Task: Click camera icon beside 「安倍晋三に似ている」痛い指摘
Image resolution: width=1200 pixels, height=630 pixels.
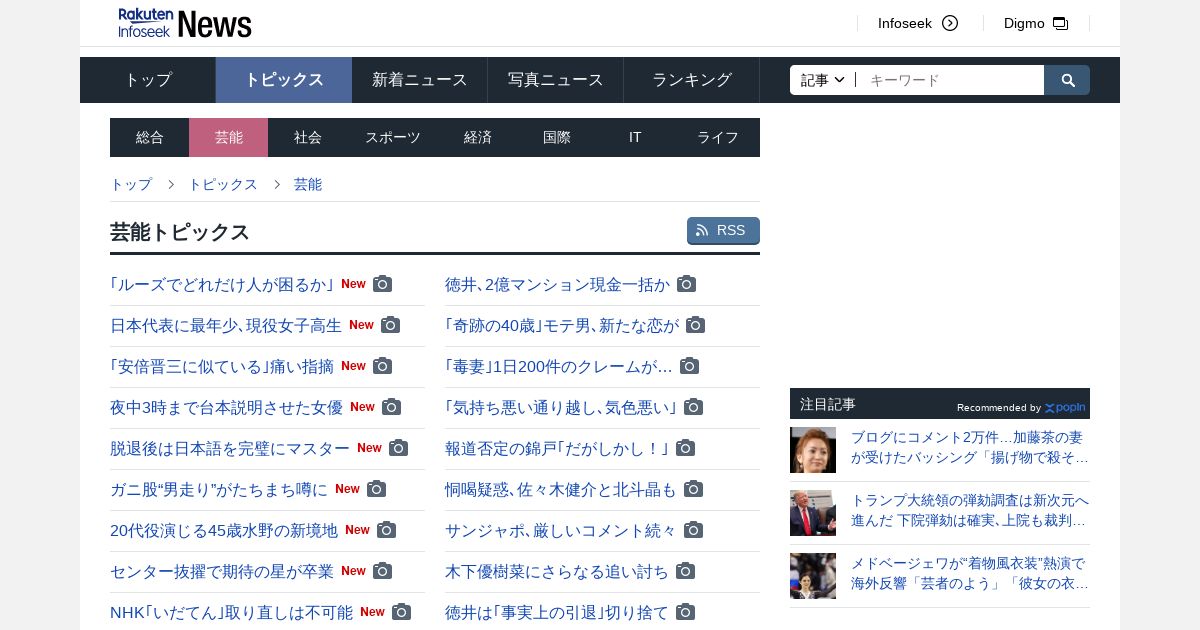Action: [x=383, y=366]
